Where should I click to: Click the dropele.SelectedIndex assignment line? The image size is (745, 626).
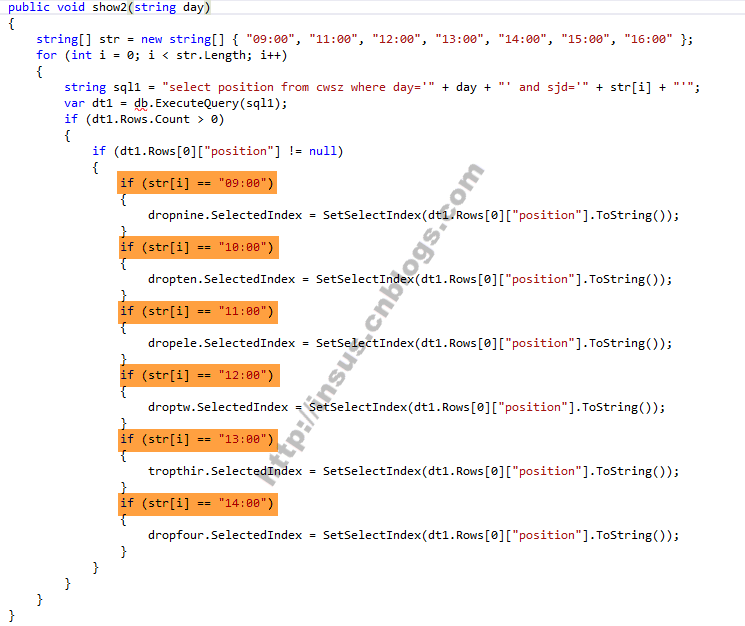[x=410, y=343]
